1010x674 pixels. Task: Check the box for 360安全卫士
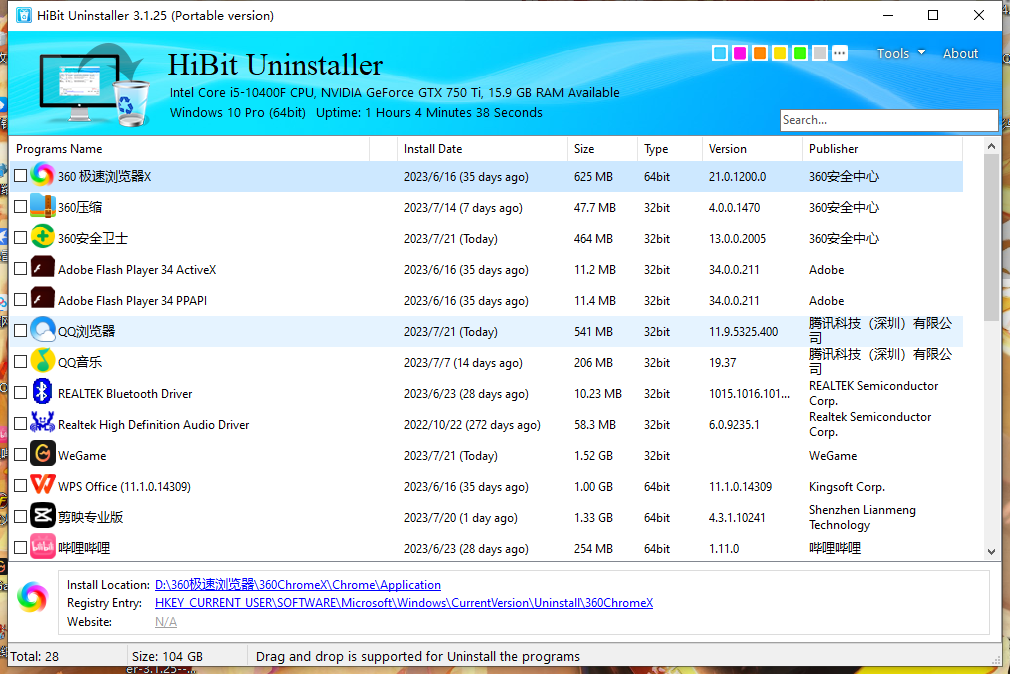(x=21, y=238)
